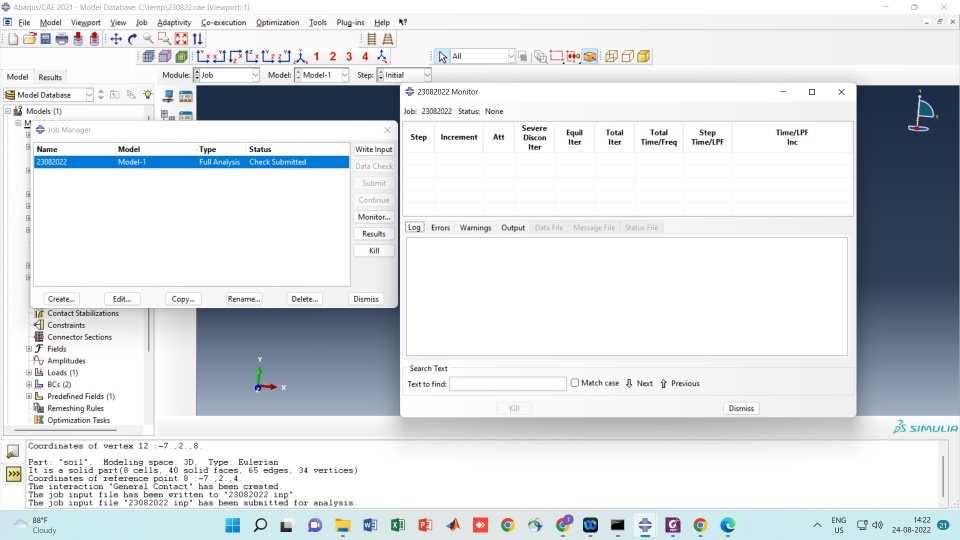Viewport: 960px width, 540px height.
Task: Apply custom view 1
Action: [317, 56]
